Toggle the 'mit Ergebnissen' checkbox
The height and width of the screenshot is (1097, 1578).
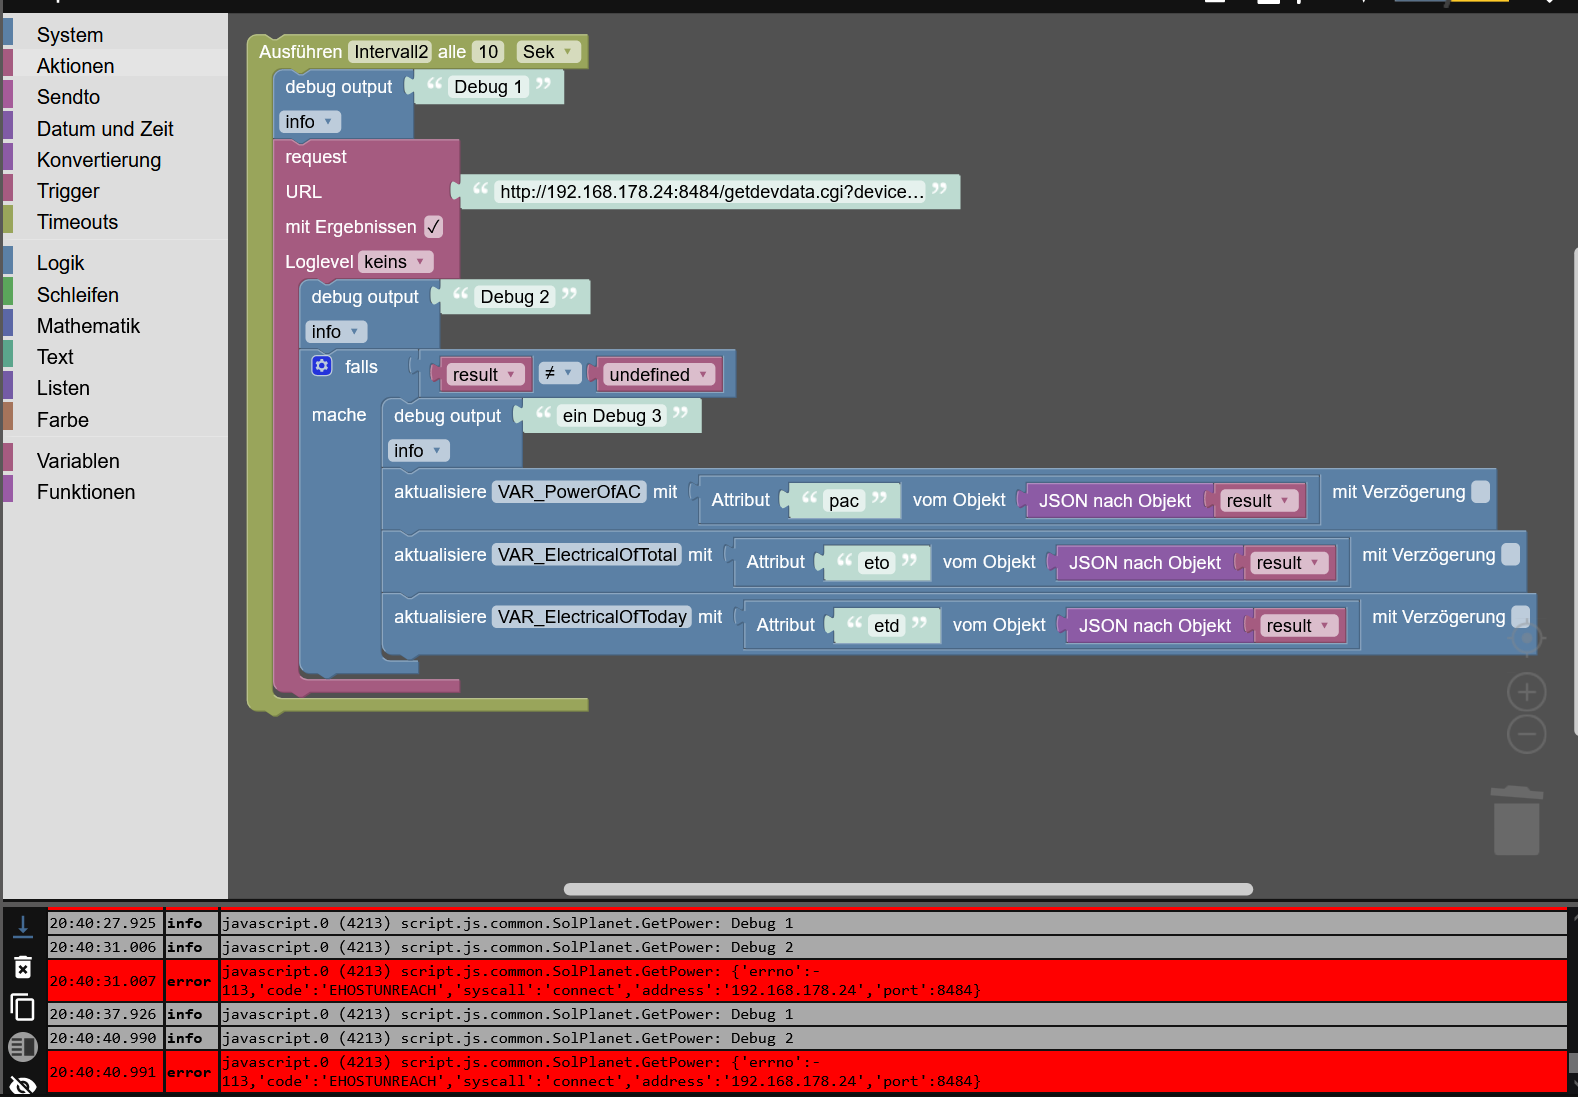tap(433, 227)
